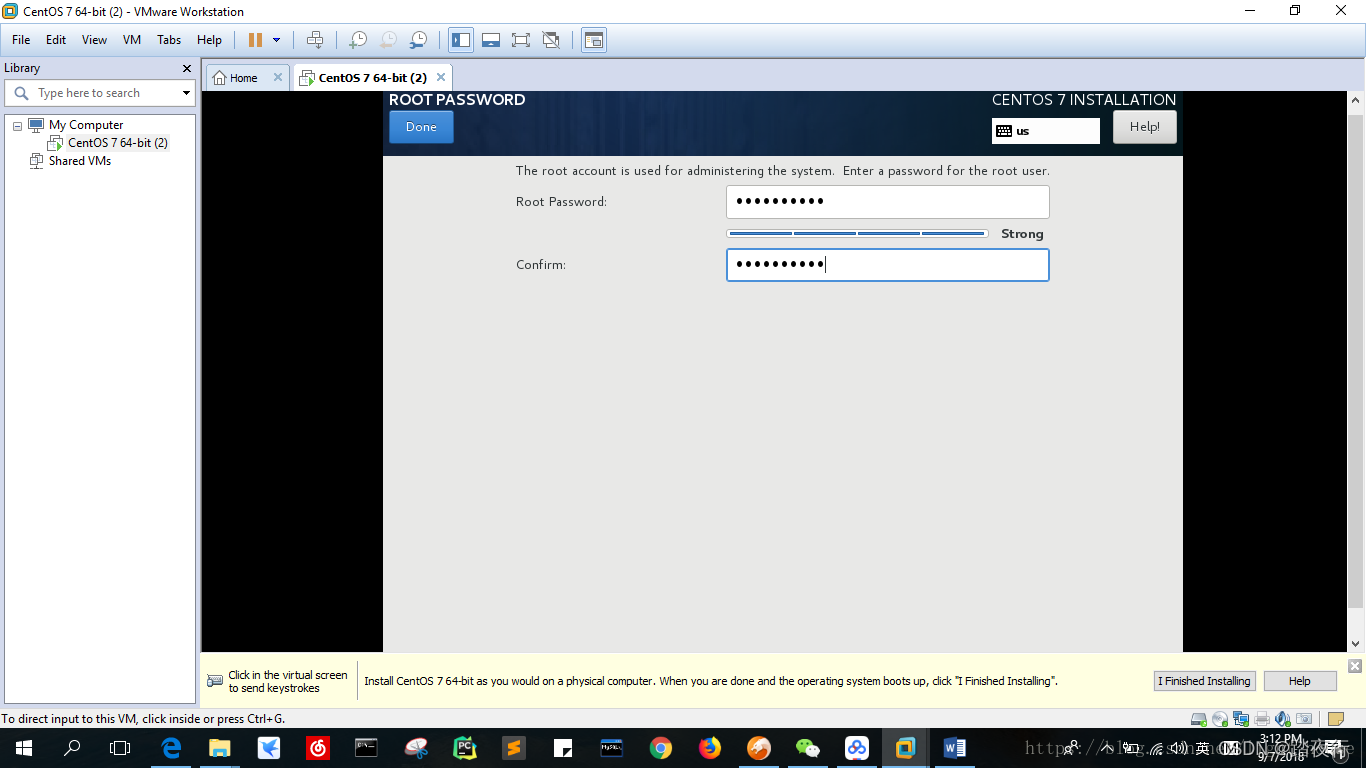The image size is (1366, 768).
Task: Switch to Unity mode icon
Action: (551, 40)
